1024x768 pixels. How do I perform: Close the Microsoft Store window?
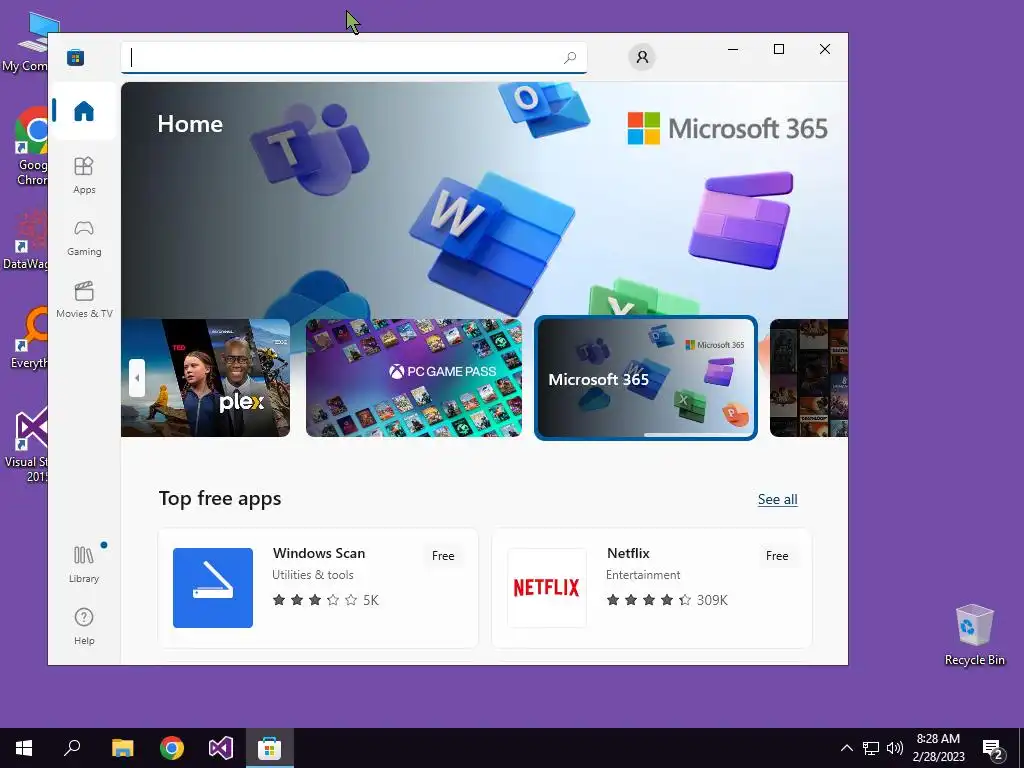click(x=825, y=49)
